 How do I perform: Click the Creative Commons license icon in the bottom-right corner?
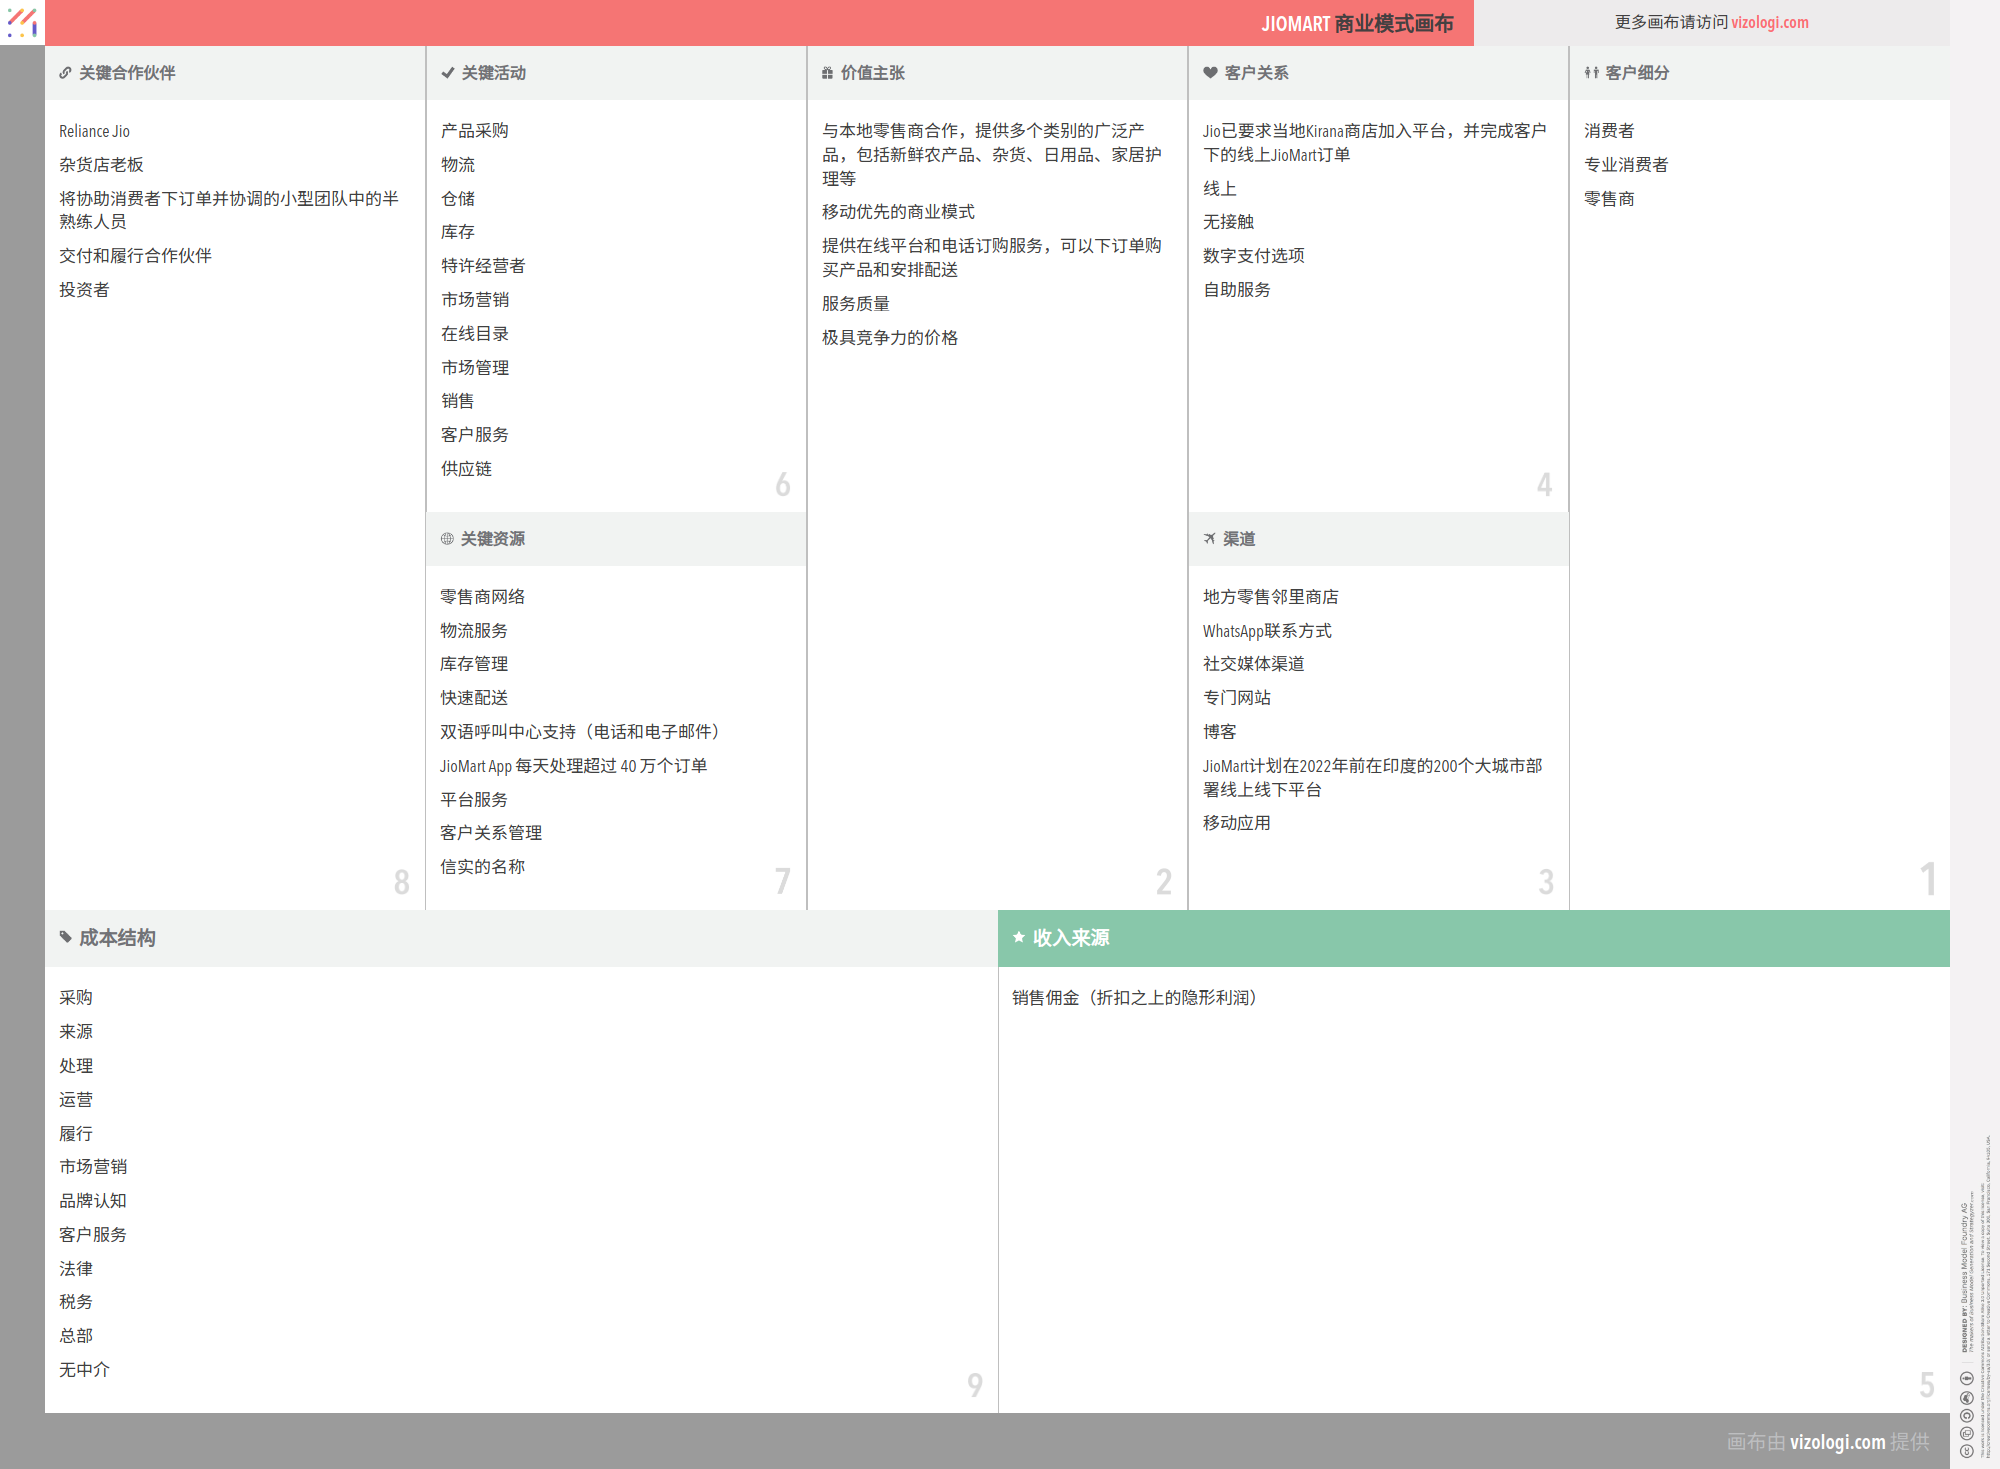[x=1966, y=1450]
